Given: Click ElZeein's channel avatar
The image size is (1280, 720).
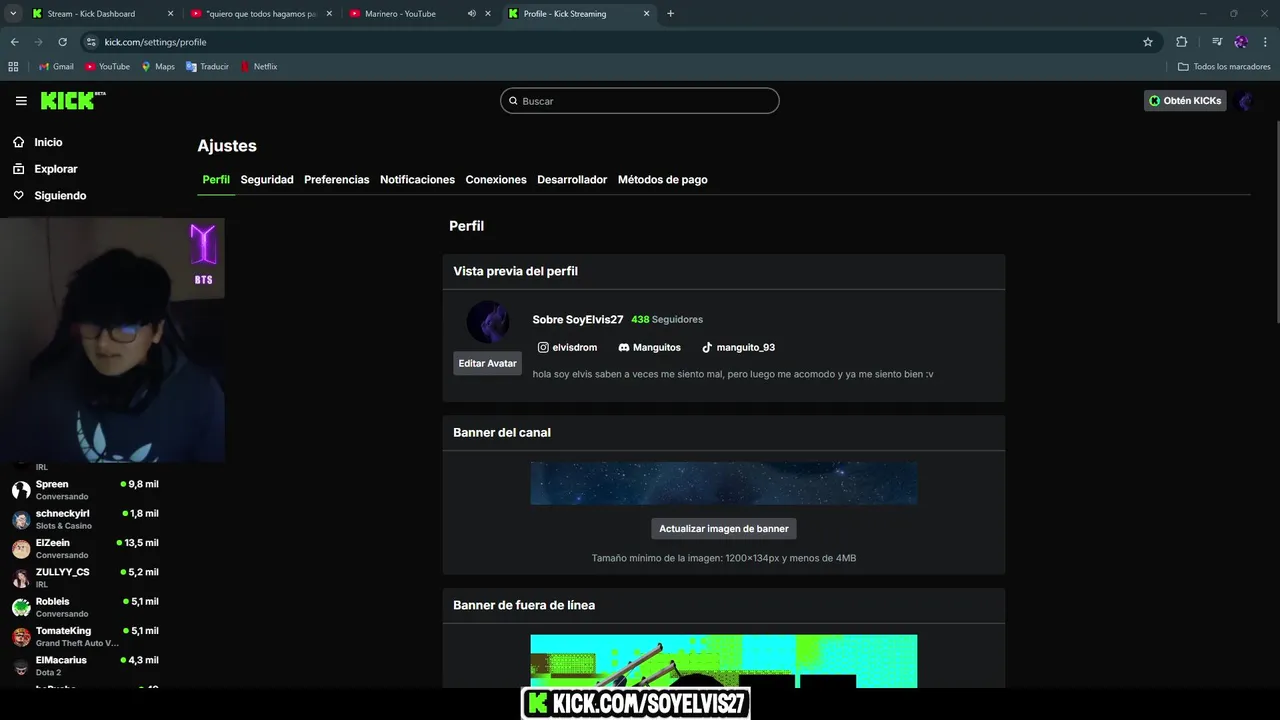Looking at the screenshot, I should (21, 549).
